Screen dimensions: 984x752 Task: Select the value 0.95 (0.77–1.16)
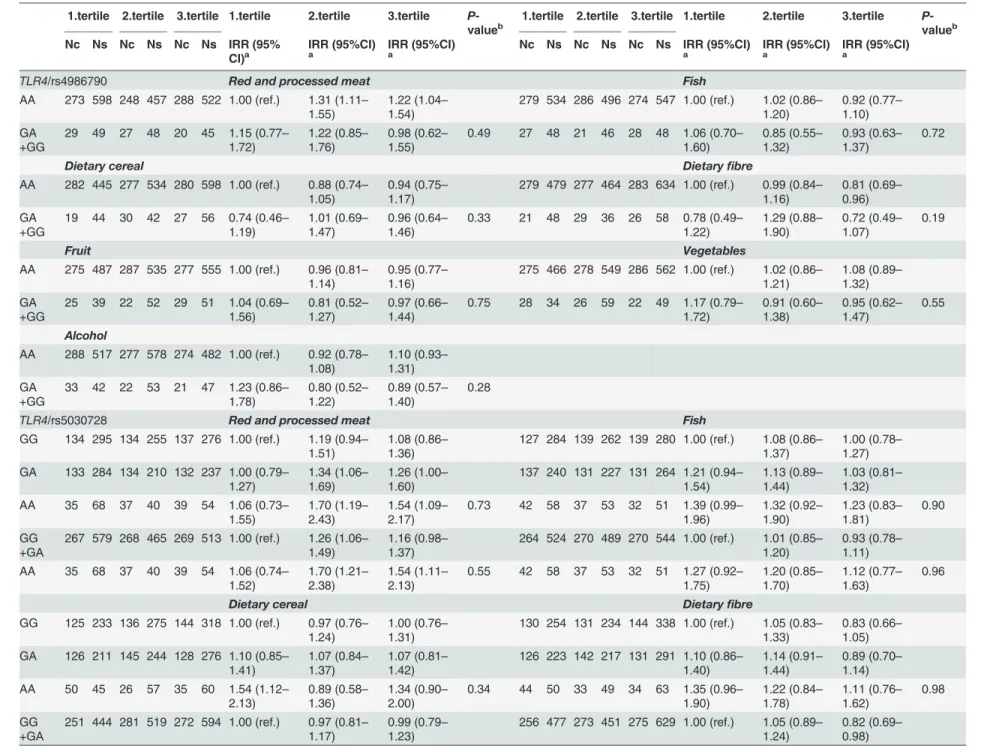[x=418, y=277]
